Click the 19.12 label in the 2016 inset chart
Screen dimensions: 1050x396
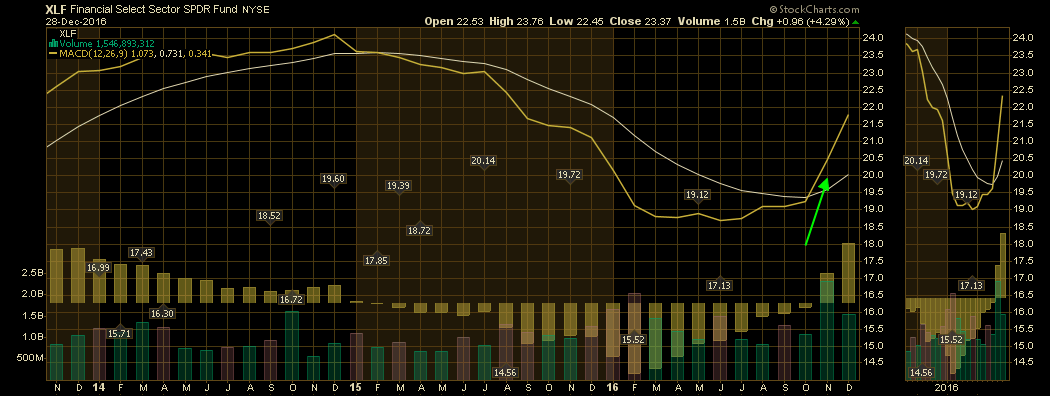click(966, 195)
